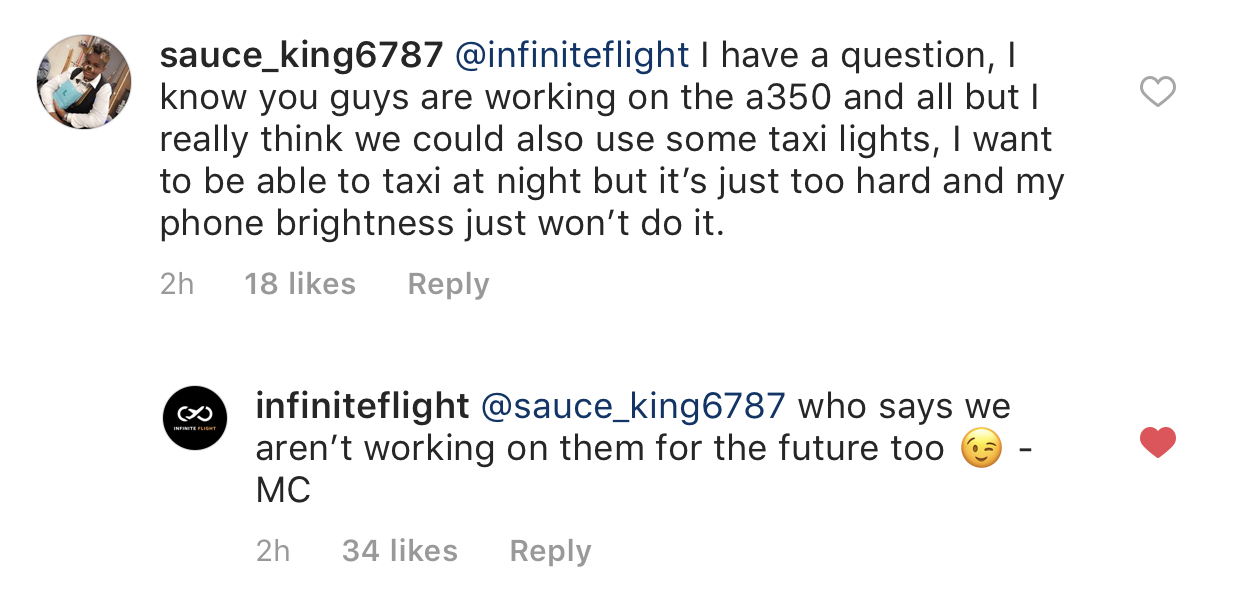This screenshot has width=1242, height=608.
Task: Click the "MC" signature in the reply
Action: pos(283,491)
